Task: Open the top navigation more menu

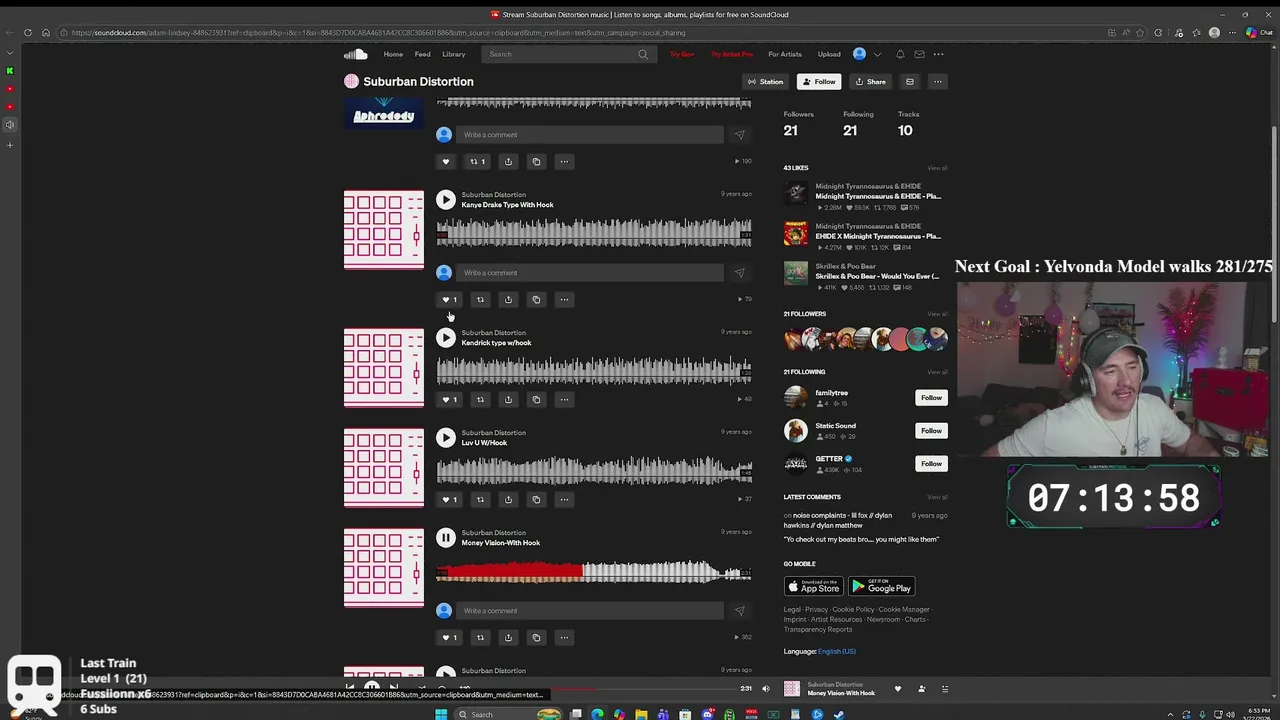Action: coord(938,54)
